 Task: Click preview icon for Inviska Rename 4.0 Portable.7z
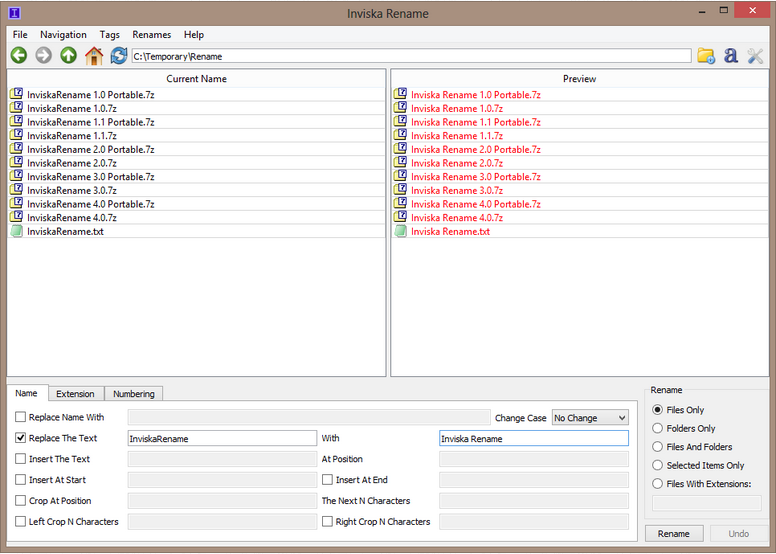pos(400,203)
